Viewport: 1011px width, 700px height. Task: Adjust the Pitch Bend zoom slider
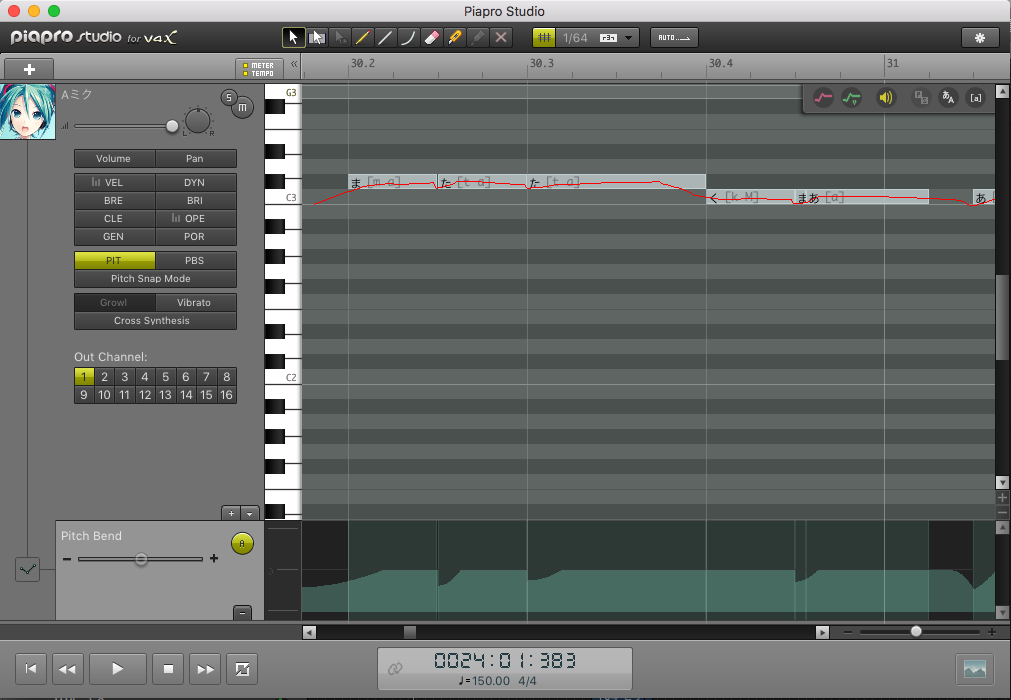point(141,559)
